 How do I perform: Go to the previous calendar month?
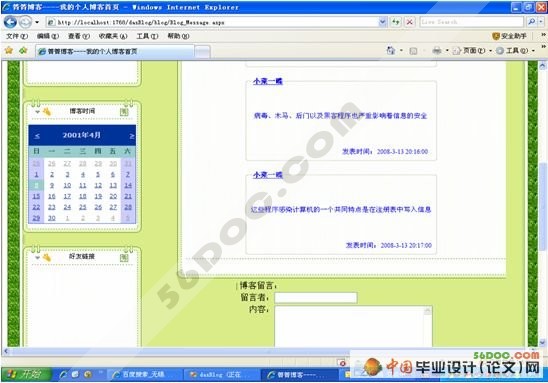click(x=37, y=136)
